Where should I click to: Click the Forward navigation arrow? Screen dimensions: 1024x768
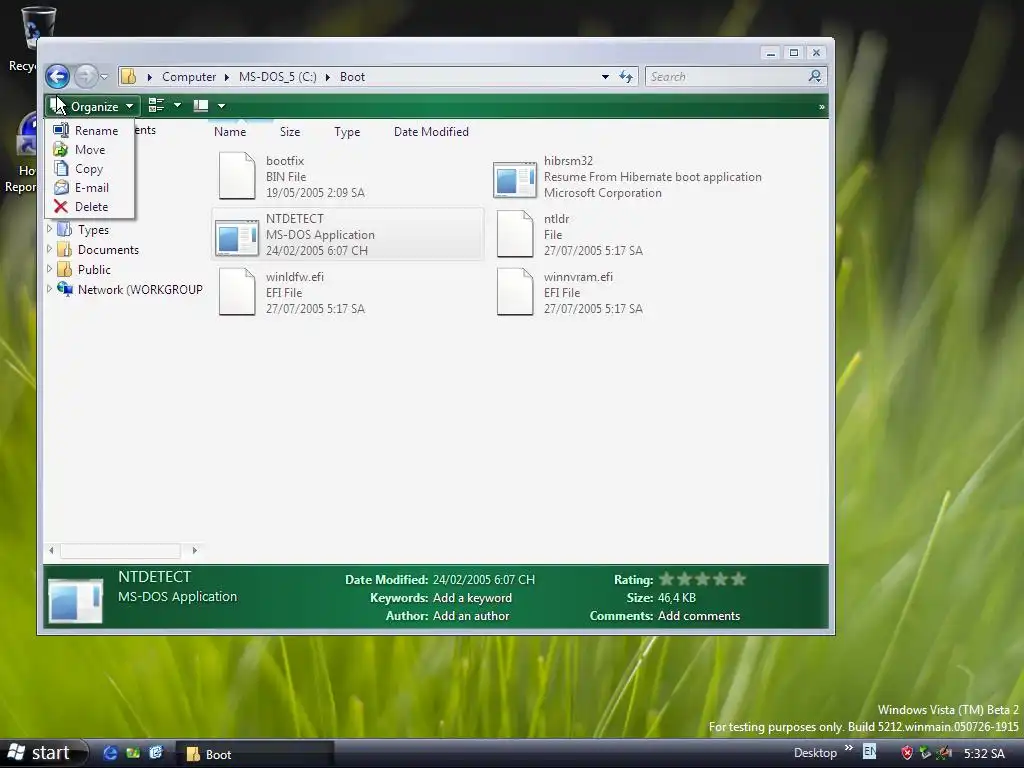[85, 76]
